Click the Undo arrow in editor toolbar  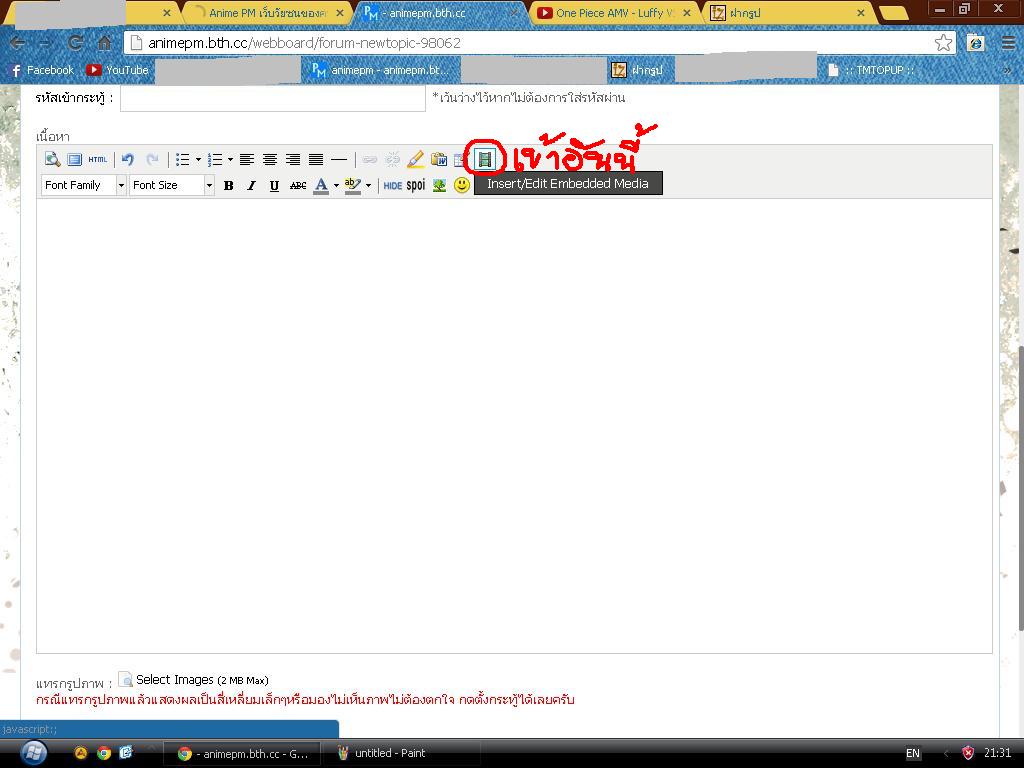tap(128, 159)
